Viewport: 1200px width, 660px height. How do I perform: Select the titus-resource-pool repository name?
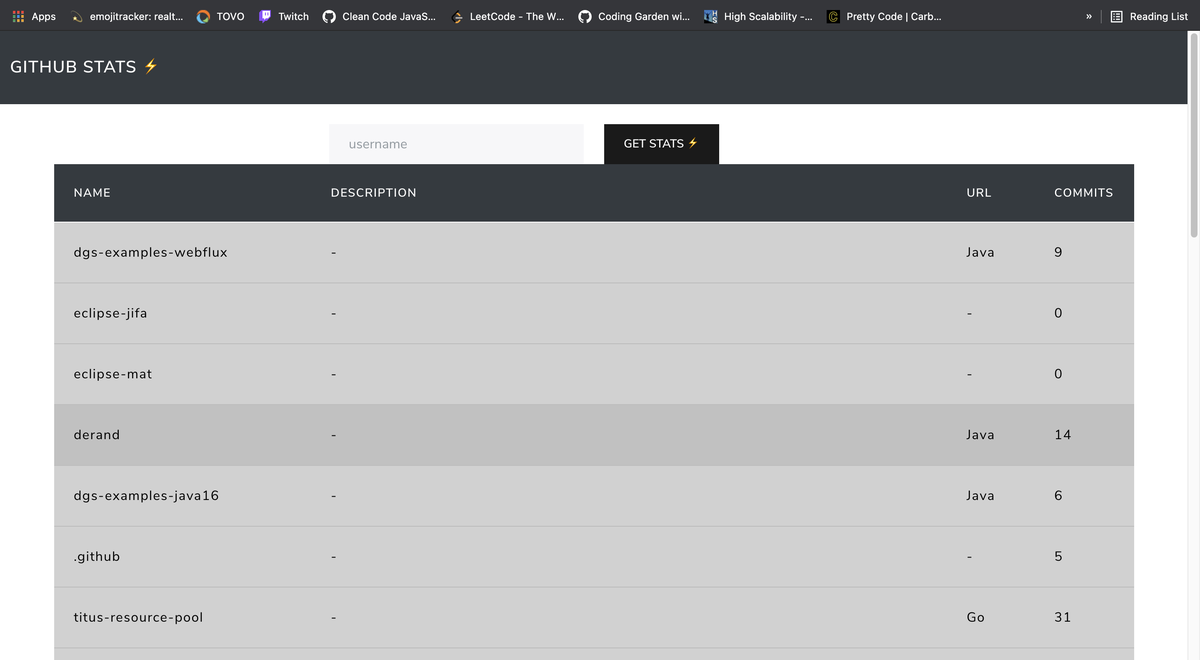pyautogui.click(x=138, y=618)
